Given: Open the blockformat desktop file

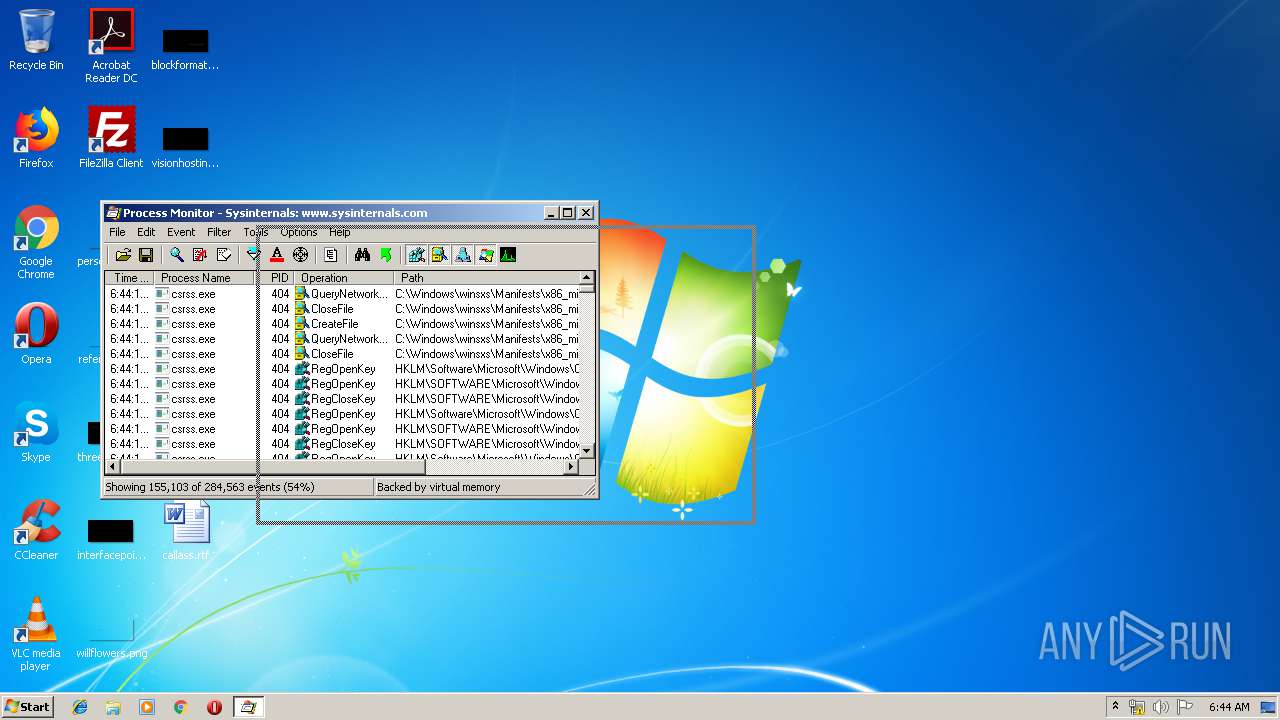Looking at the screenshot, I should pos(186,46).
